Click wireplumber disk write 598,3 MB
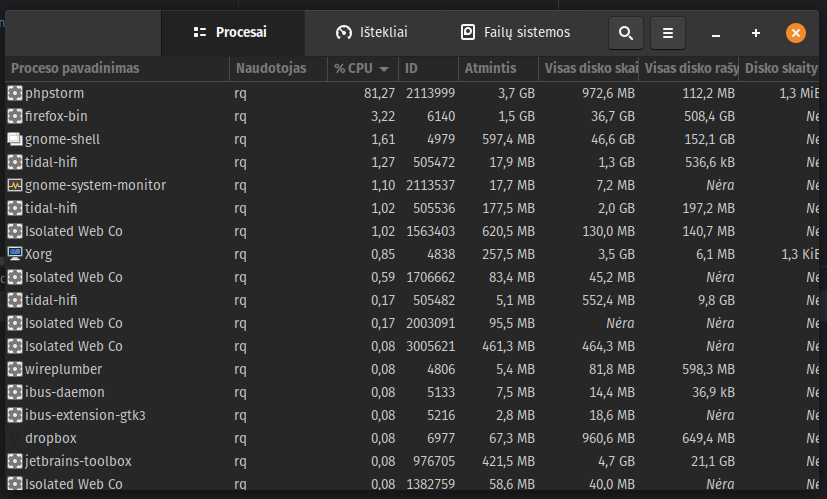The image size is (827, 499). point(708,369)
